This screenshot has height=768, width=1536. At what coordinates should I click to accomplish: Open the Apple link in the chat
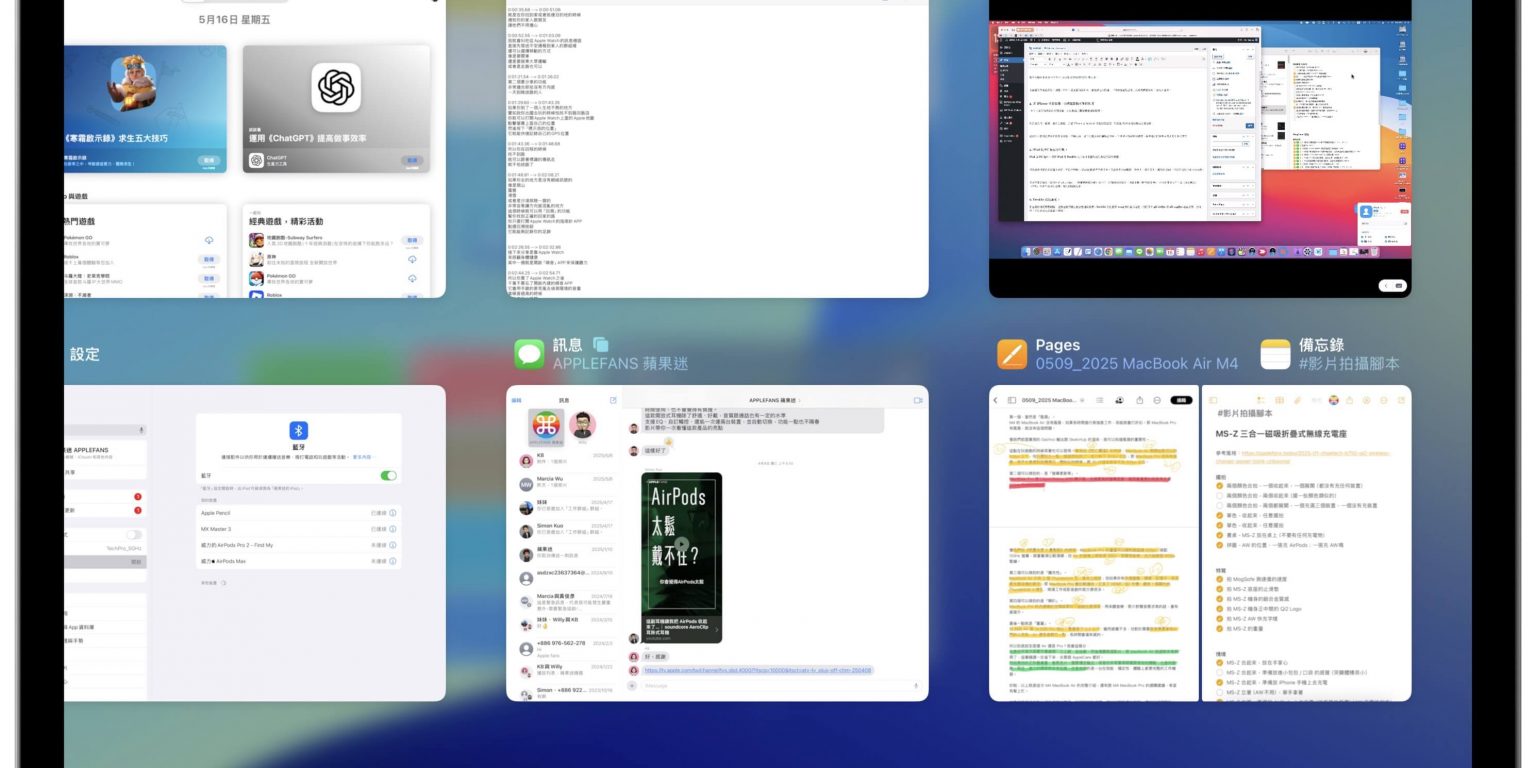757,670
